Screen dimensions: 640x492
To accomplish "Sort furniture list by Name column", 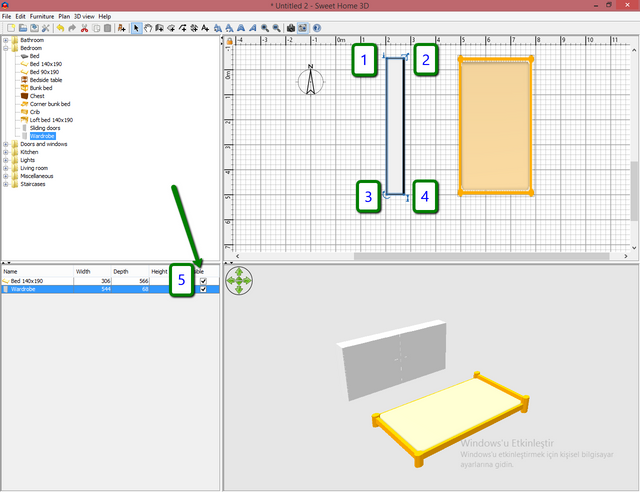I will click(38, 272).
